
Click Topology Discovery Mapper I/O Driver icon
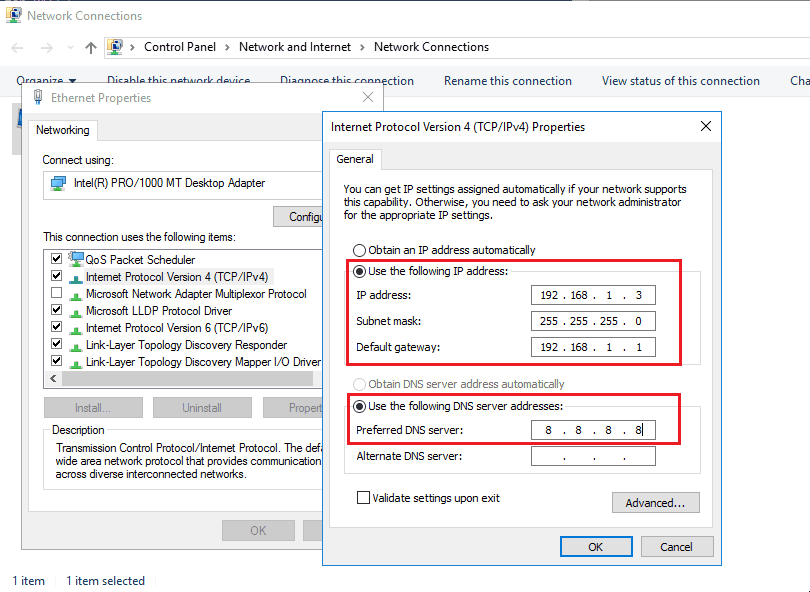click(76, 364)
